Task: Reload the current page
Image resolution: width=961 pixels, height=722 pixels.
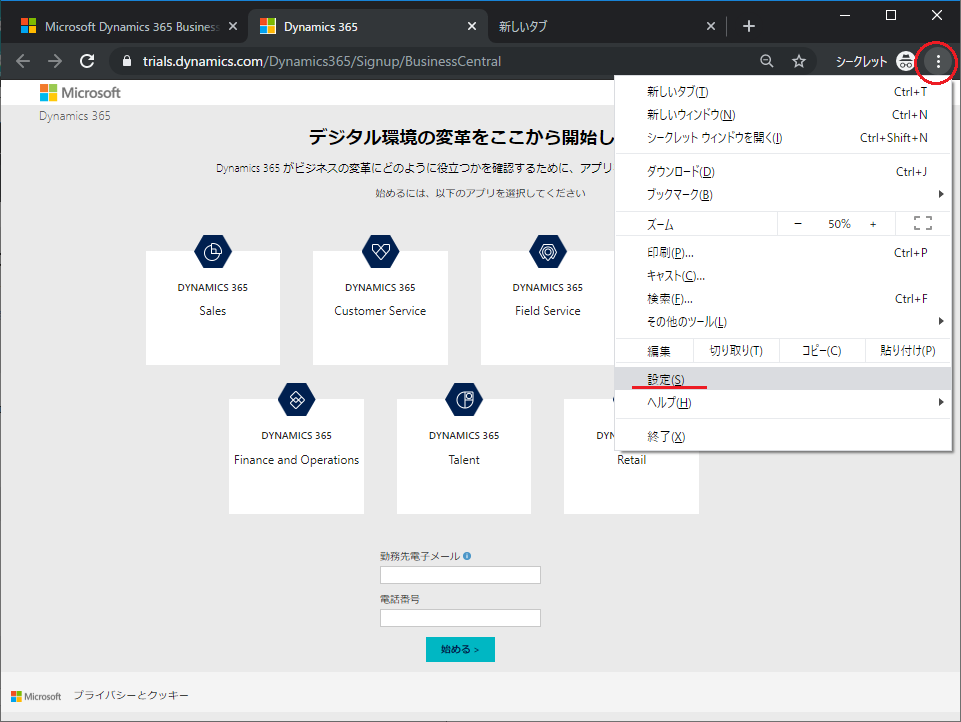Action: click(87, 61)
